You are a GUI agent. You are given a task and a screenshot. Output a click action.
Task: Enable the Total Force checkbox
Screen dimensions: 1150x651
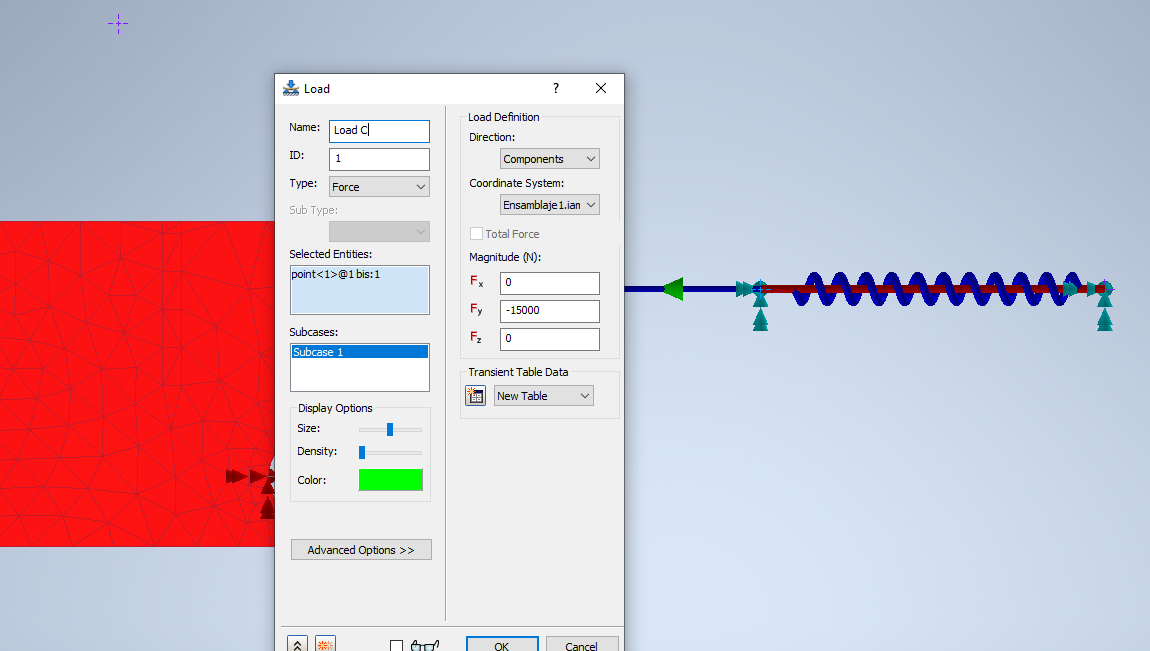[477, 232]
